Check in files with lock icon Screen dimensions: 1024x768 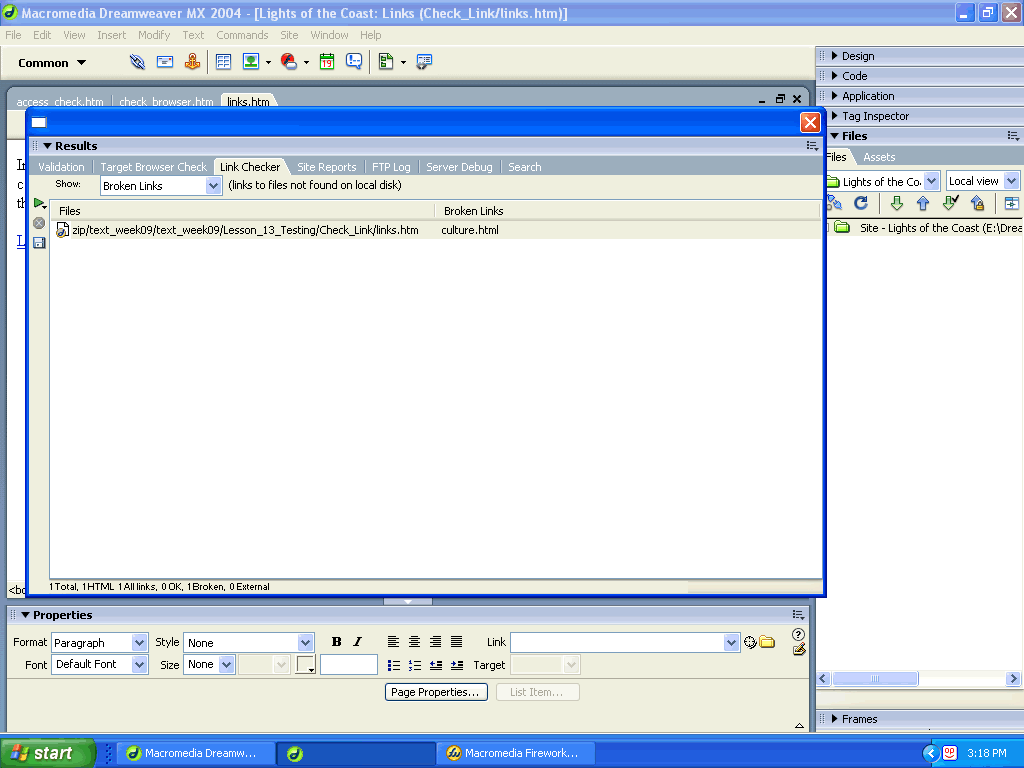pyautogui.click(x=978, y=203)
